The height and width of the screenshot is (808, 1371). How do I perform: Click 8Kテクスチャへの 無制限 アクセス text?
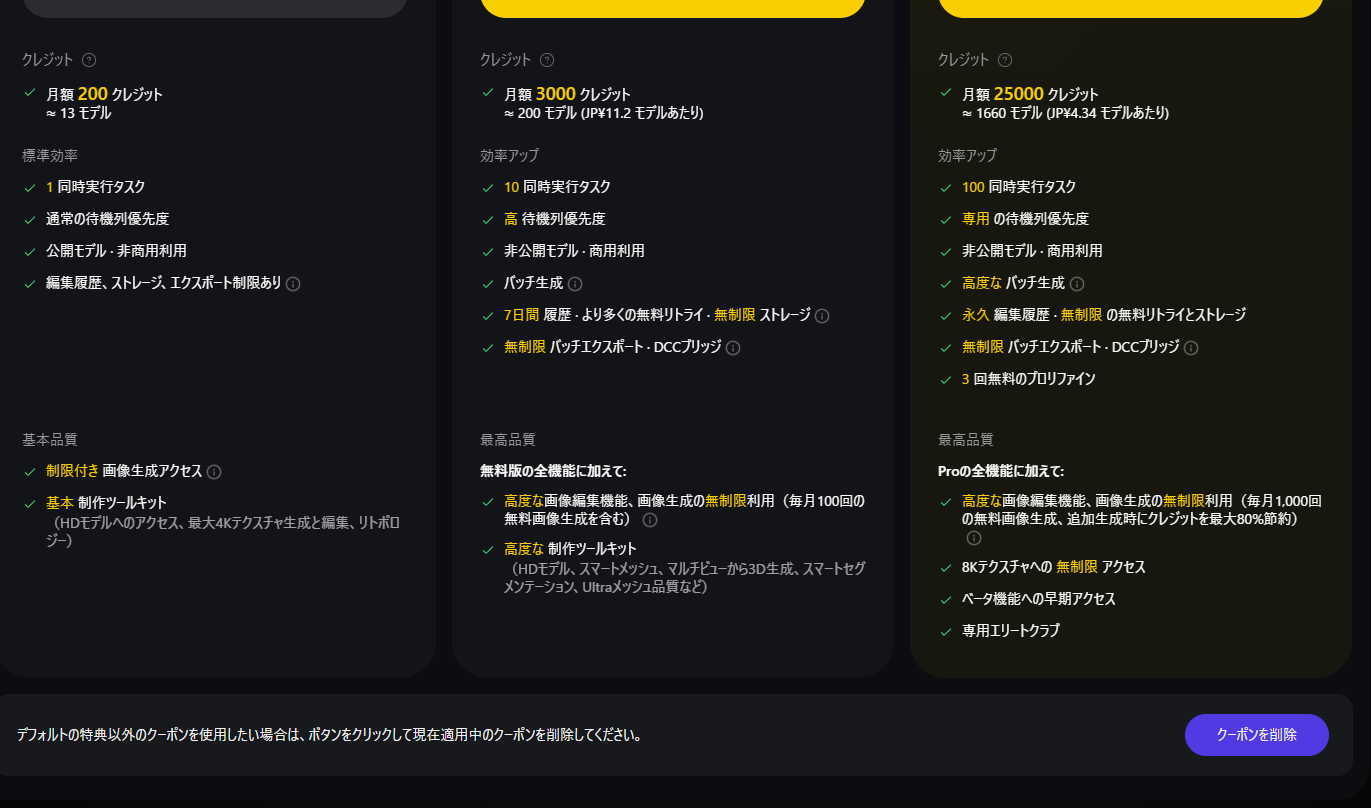pyautogui.click(x=1053, y=567)
